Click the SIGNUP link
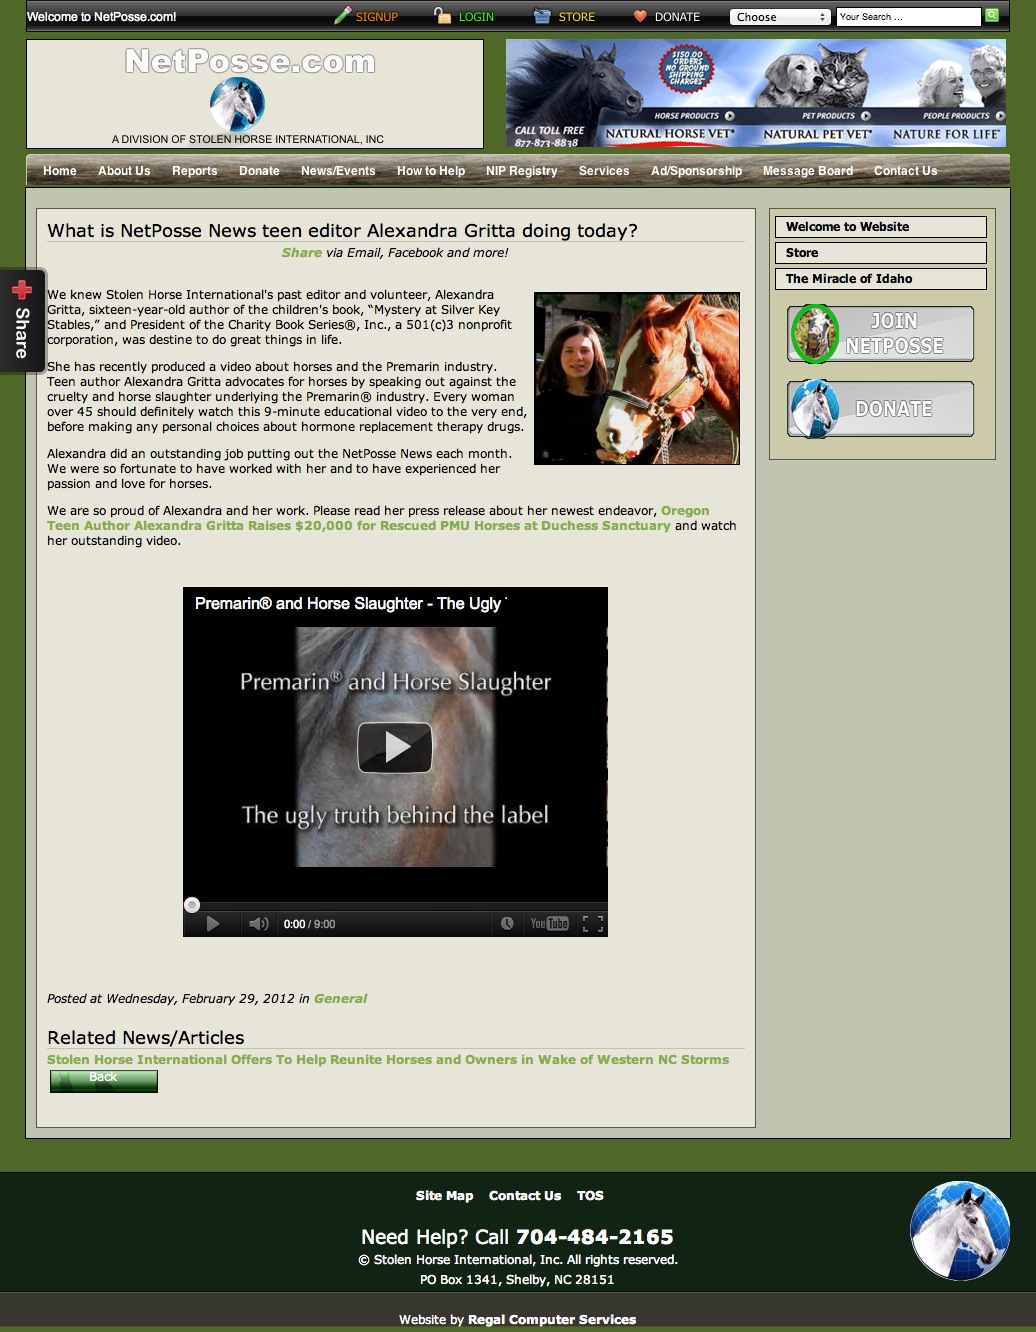Screen dimensions: 1036x1332 click(x=377, y=17)
